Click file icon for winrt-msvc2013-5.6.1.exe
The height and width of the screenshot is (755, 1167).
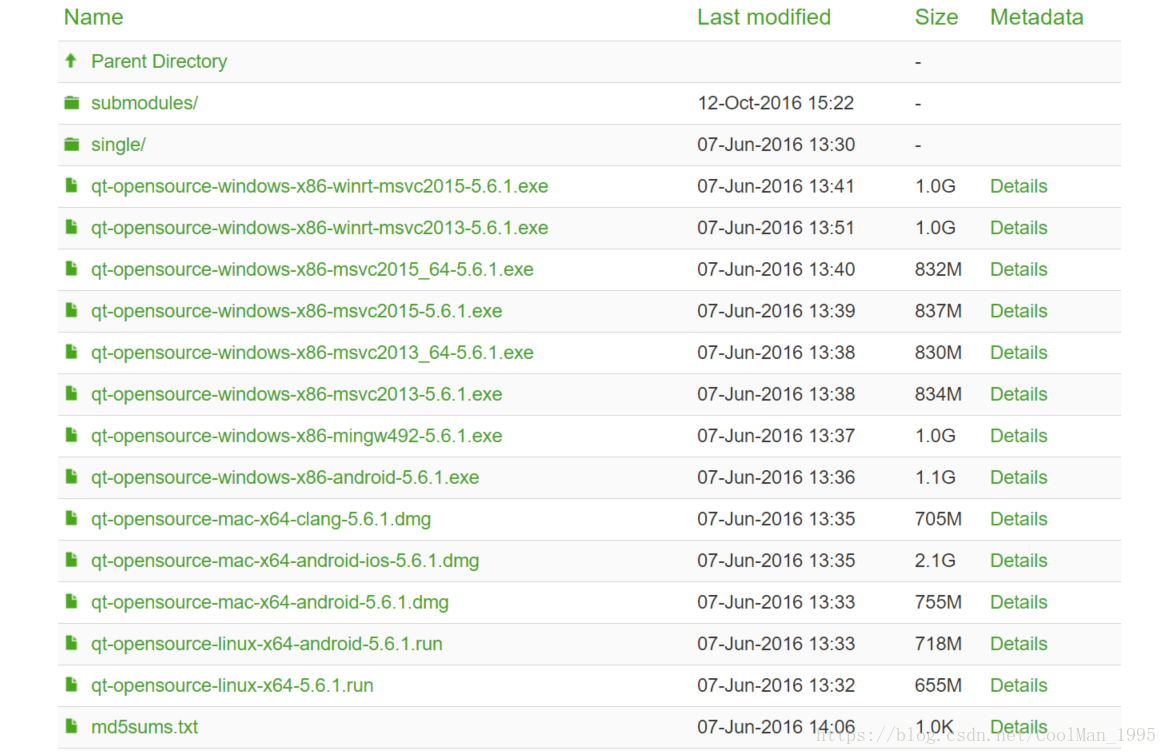tap(71, 228)
